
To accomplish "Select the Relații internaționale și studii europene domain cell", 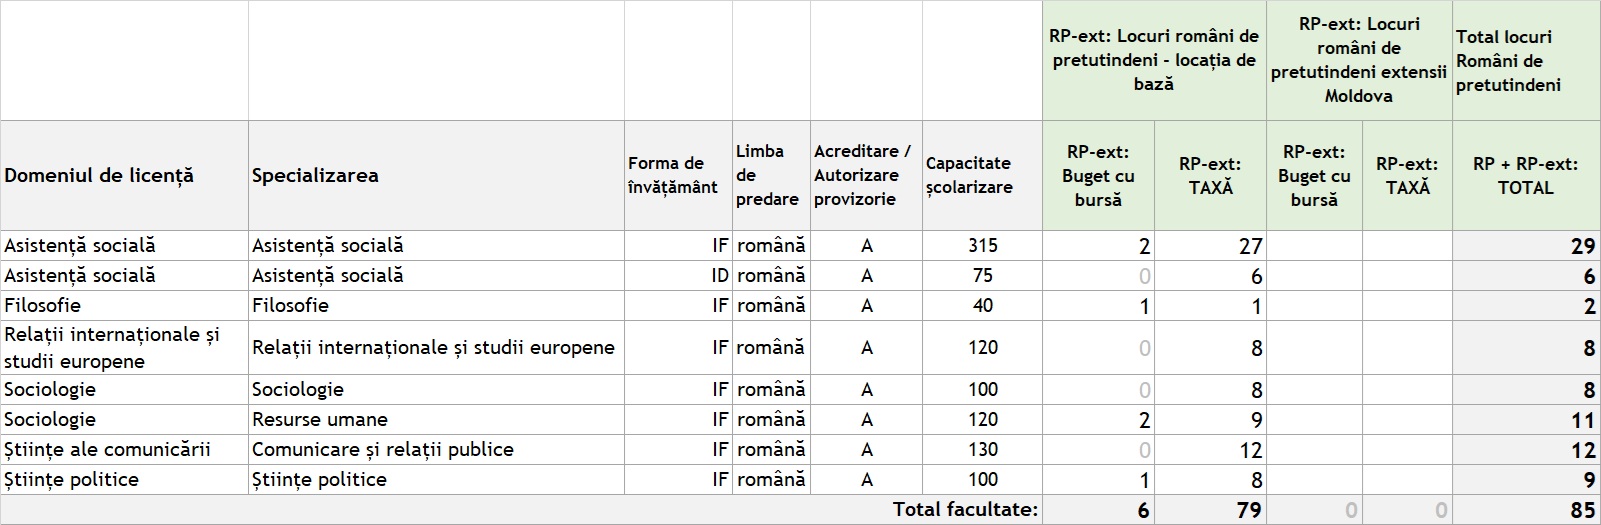I will [124, 347].
